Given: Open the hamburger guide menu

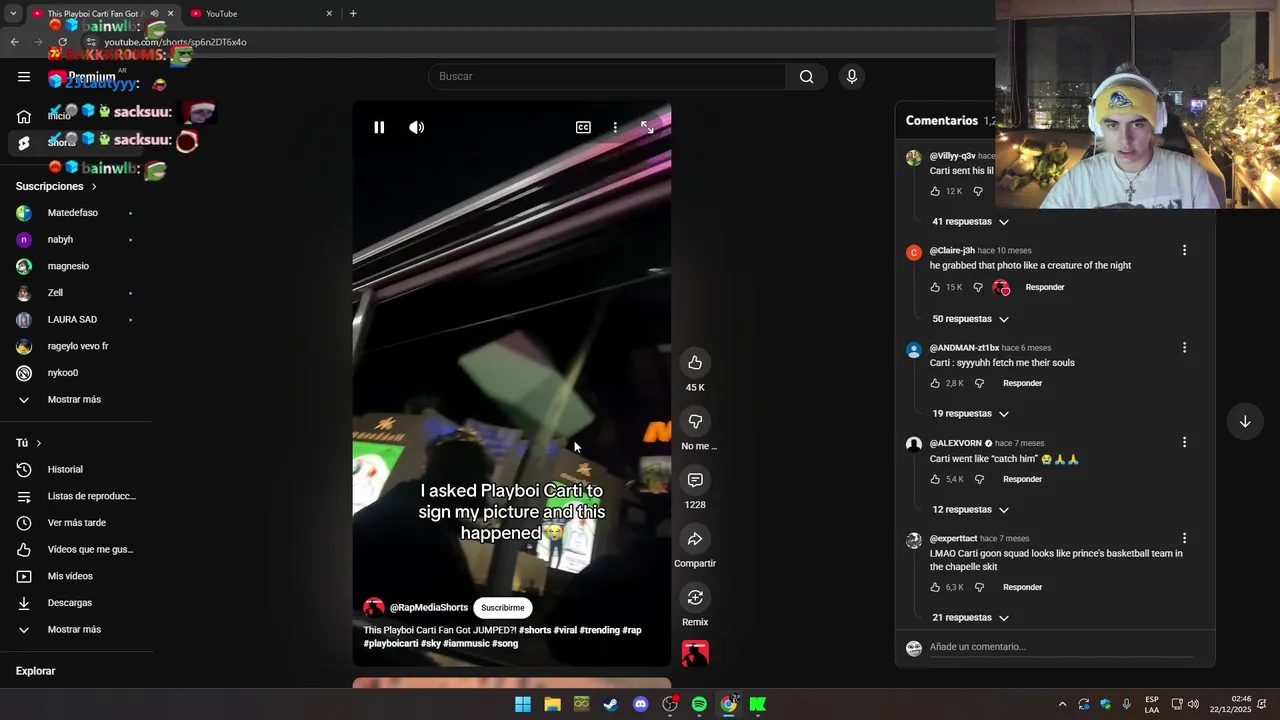Looking at the screenshot, I should (24, 76).
